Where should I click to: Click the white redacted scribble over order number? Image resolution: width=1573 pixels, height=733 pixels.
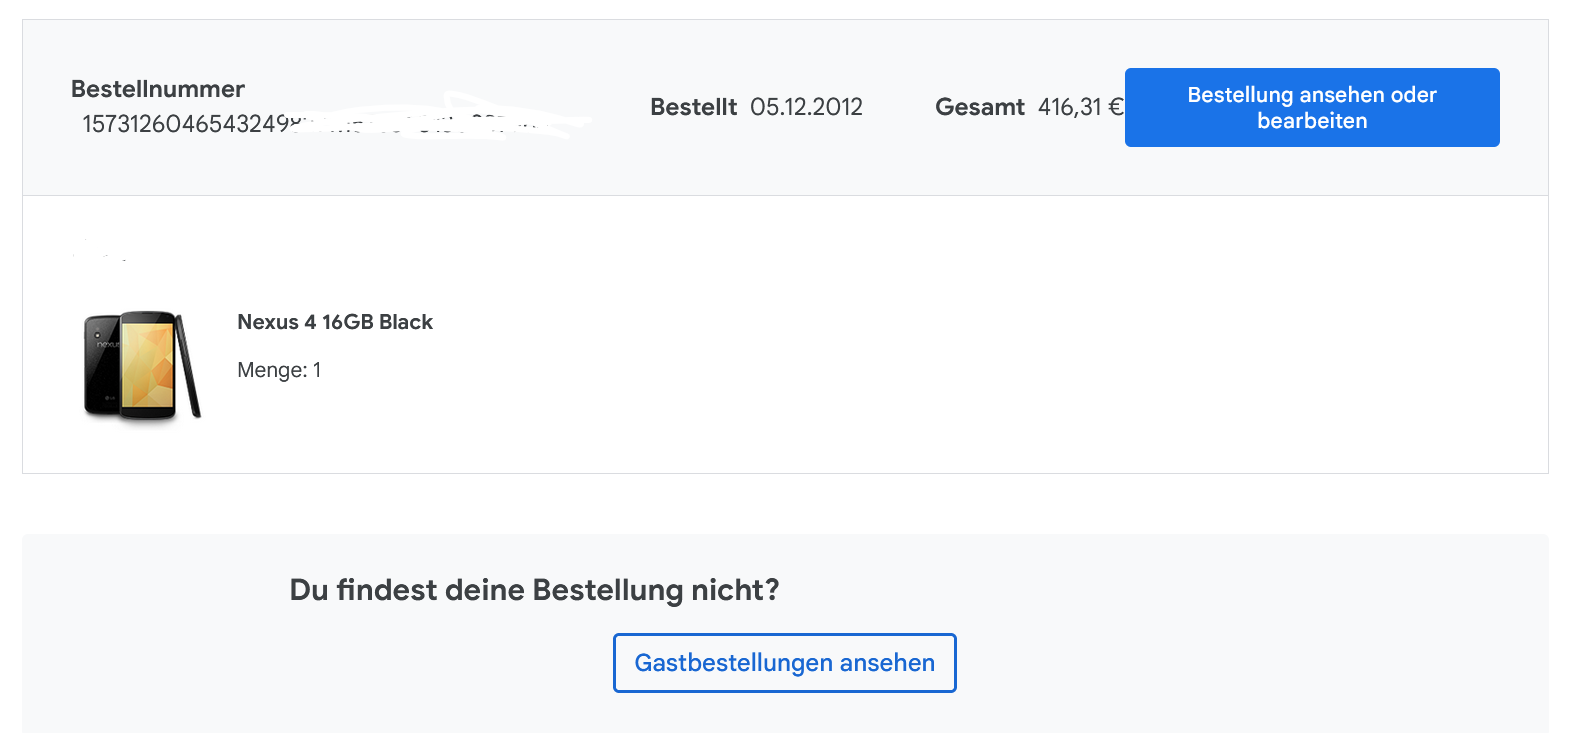(450, 118)
